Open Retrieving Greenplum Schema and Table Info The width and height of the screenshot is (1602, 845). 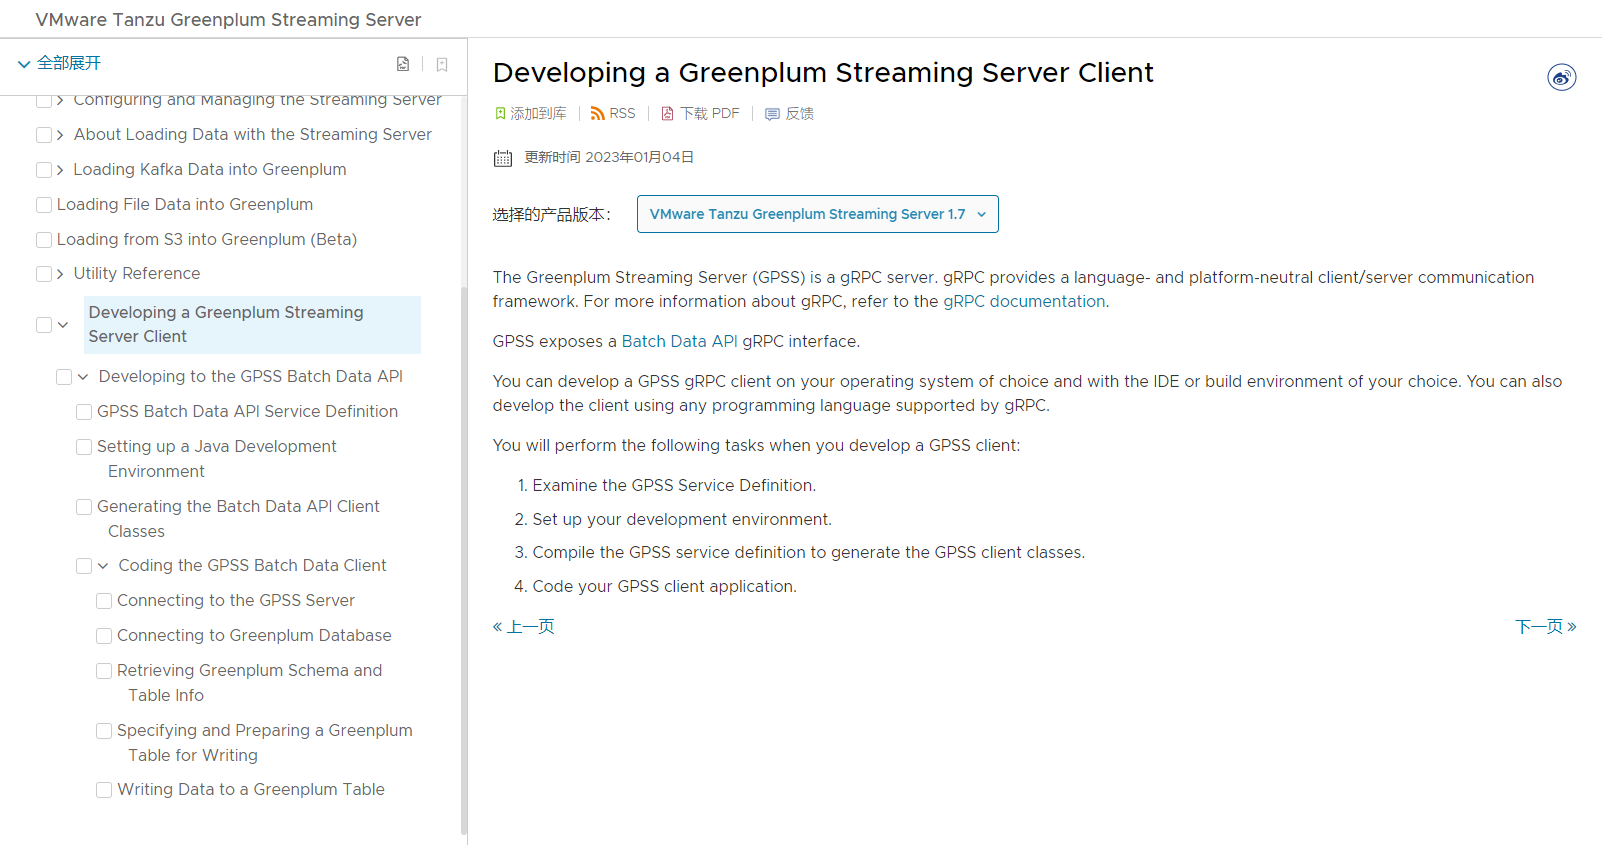[x=249, y=683]
